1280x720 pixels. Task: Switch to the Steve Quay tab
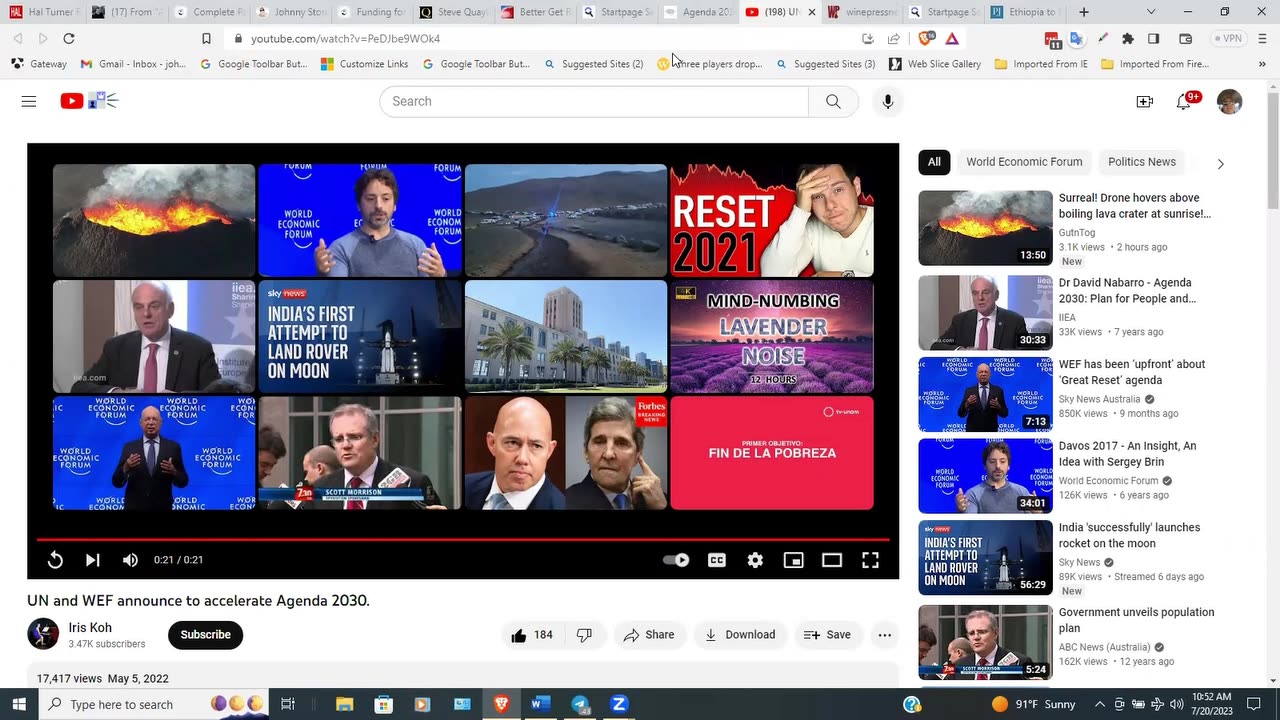point(452,12)
